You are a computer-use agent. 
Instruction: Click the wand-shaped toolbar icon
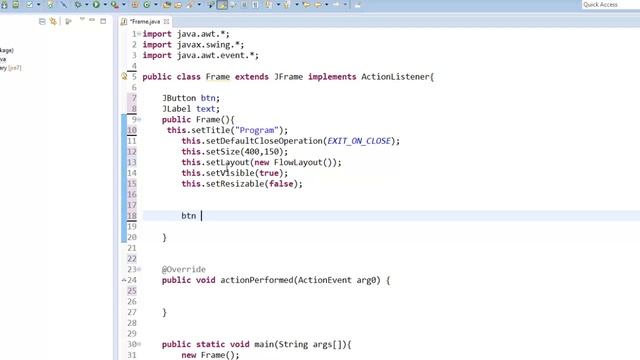click(x=63, y=4)
